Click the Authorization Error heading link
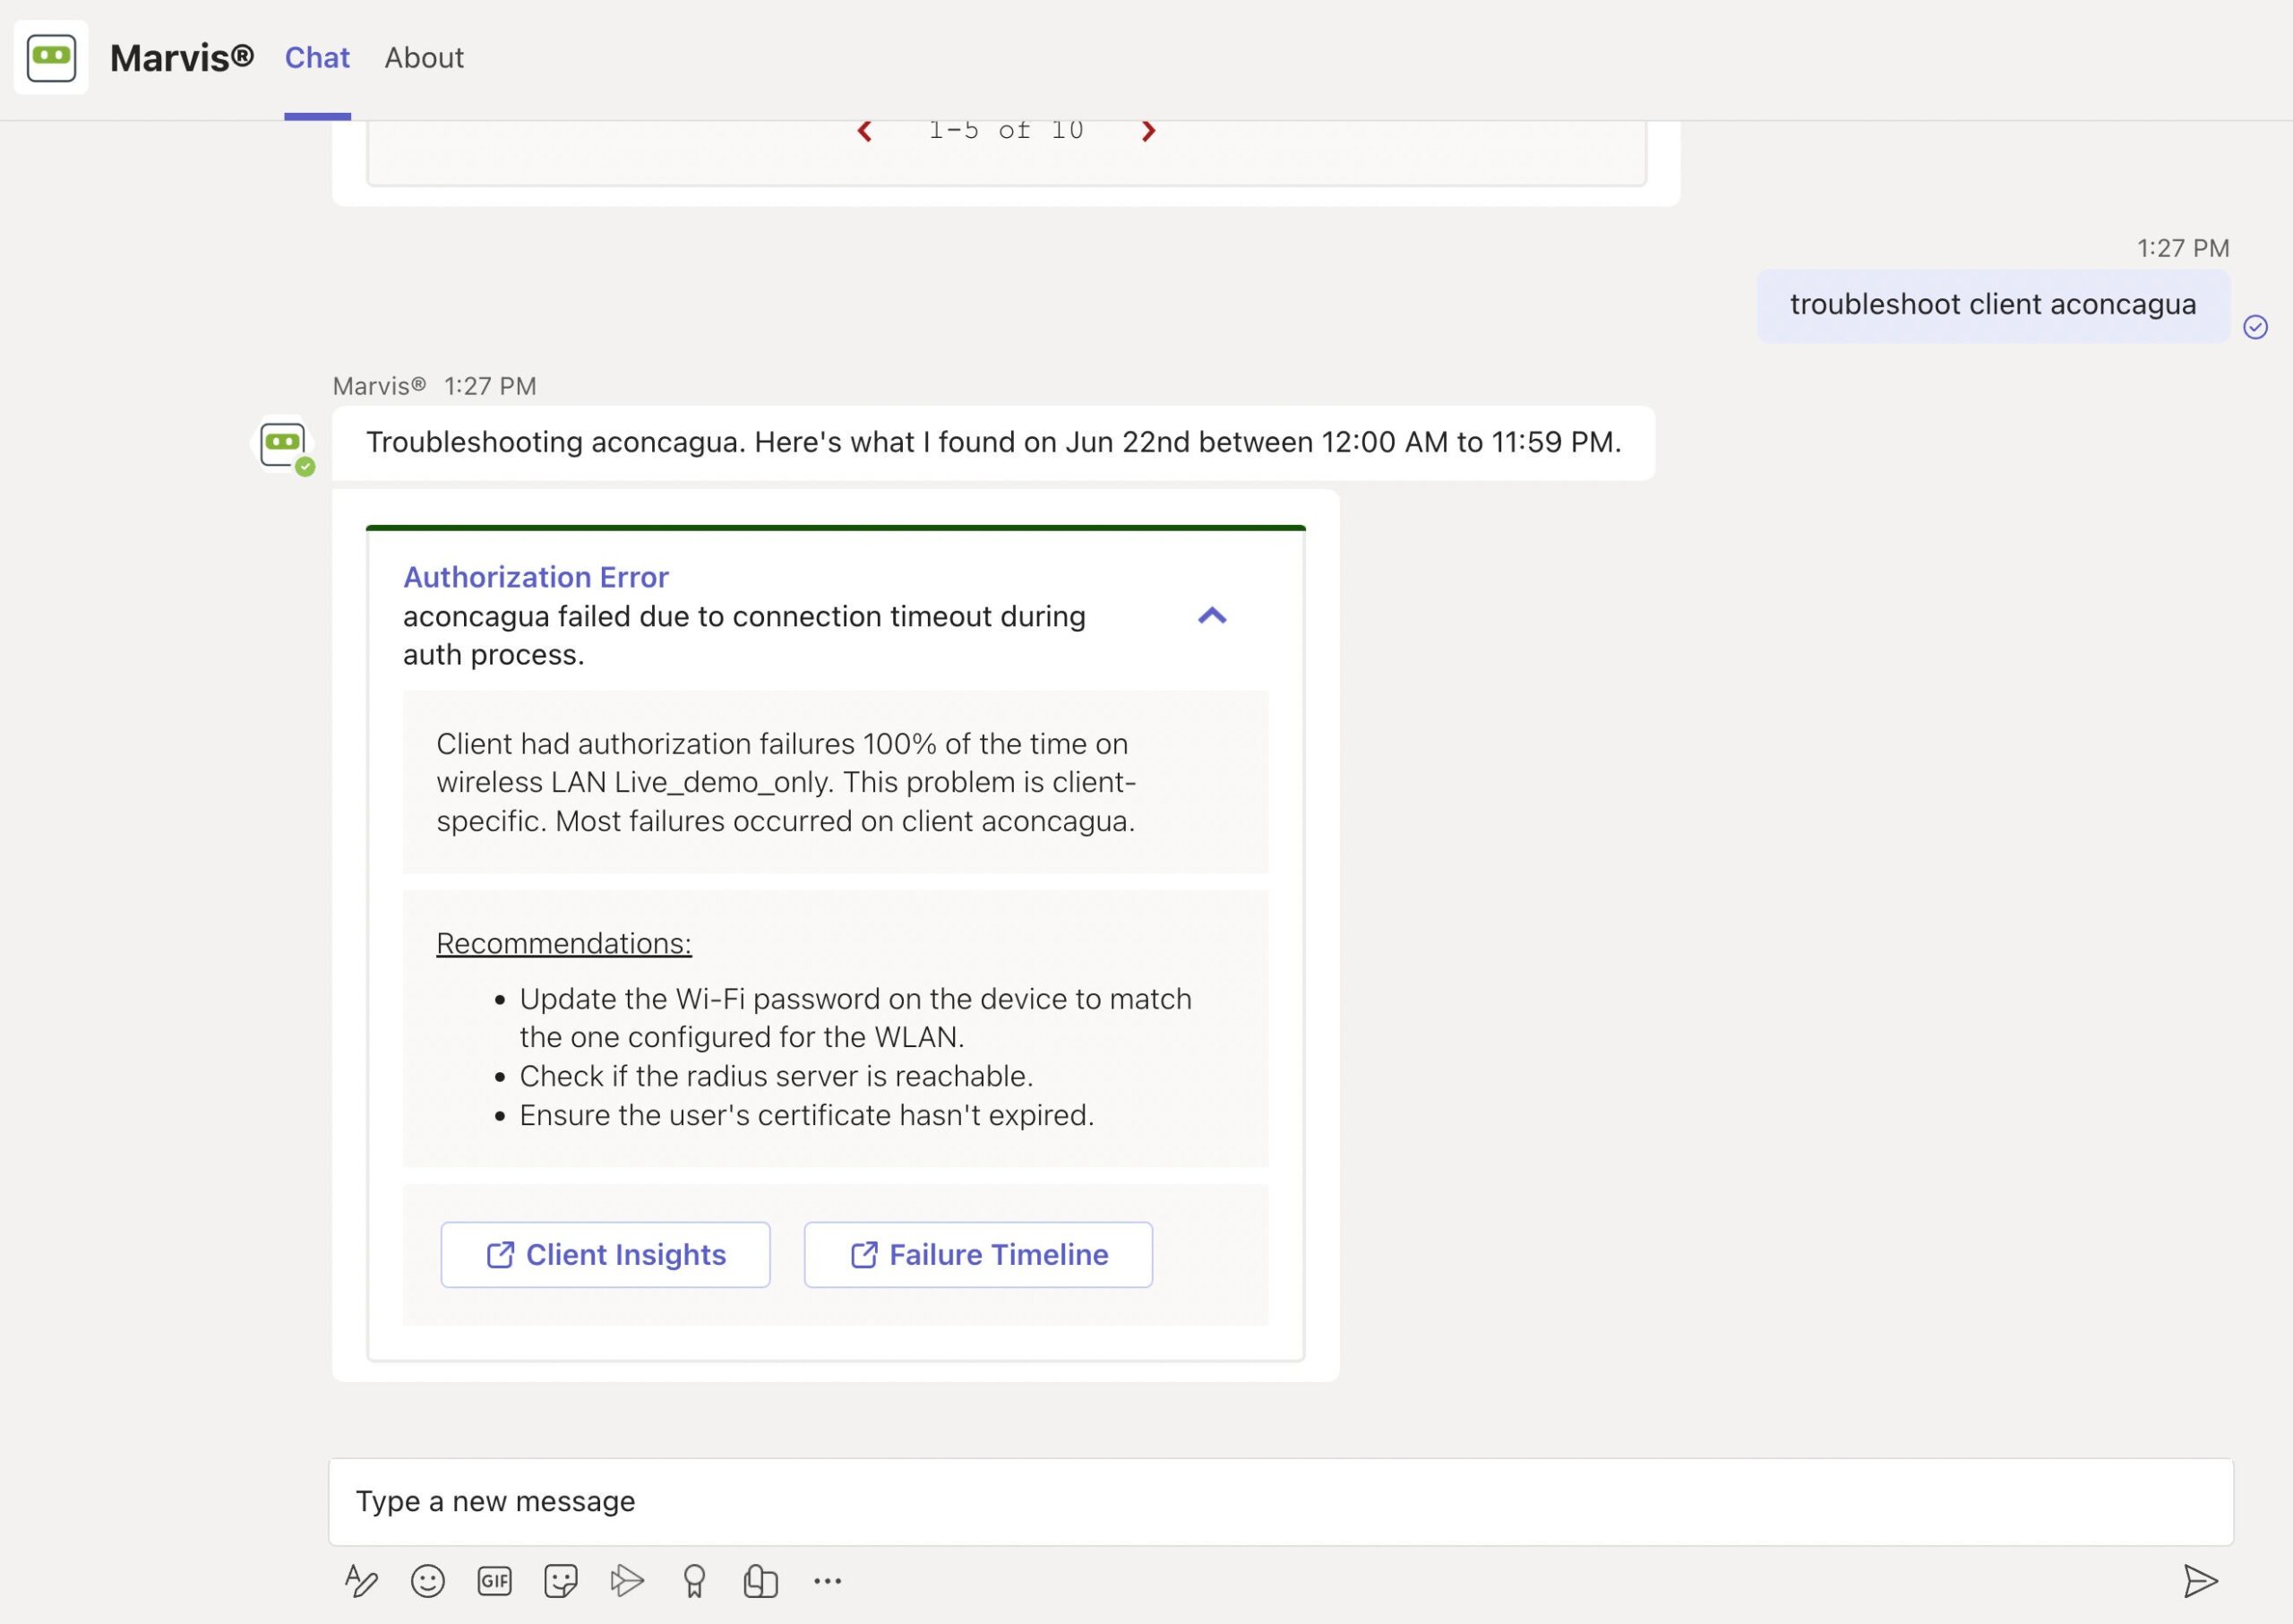2293x1624 pixels. tap(535, 577)
